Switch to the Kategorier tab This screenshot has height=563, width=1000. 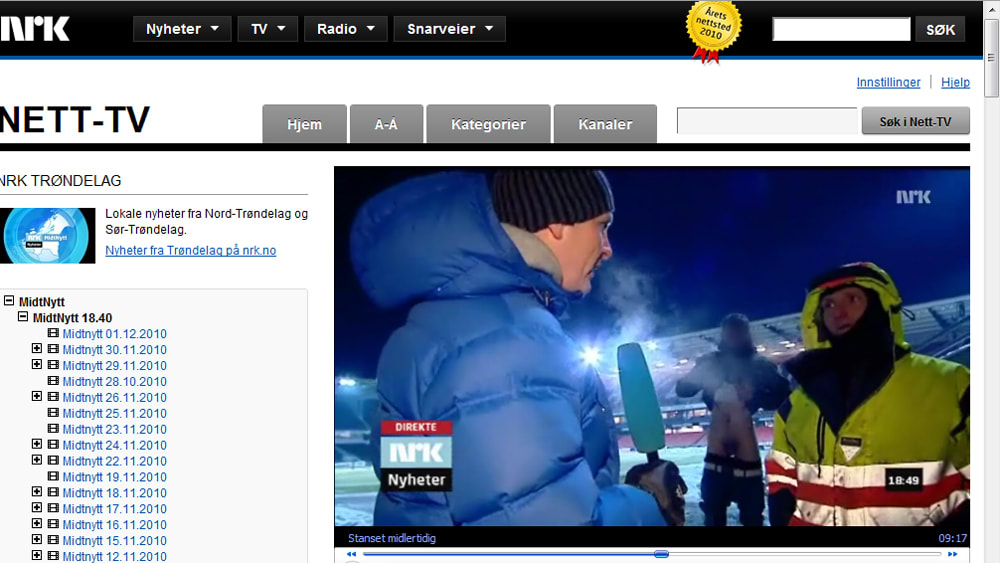coord(488,125)
